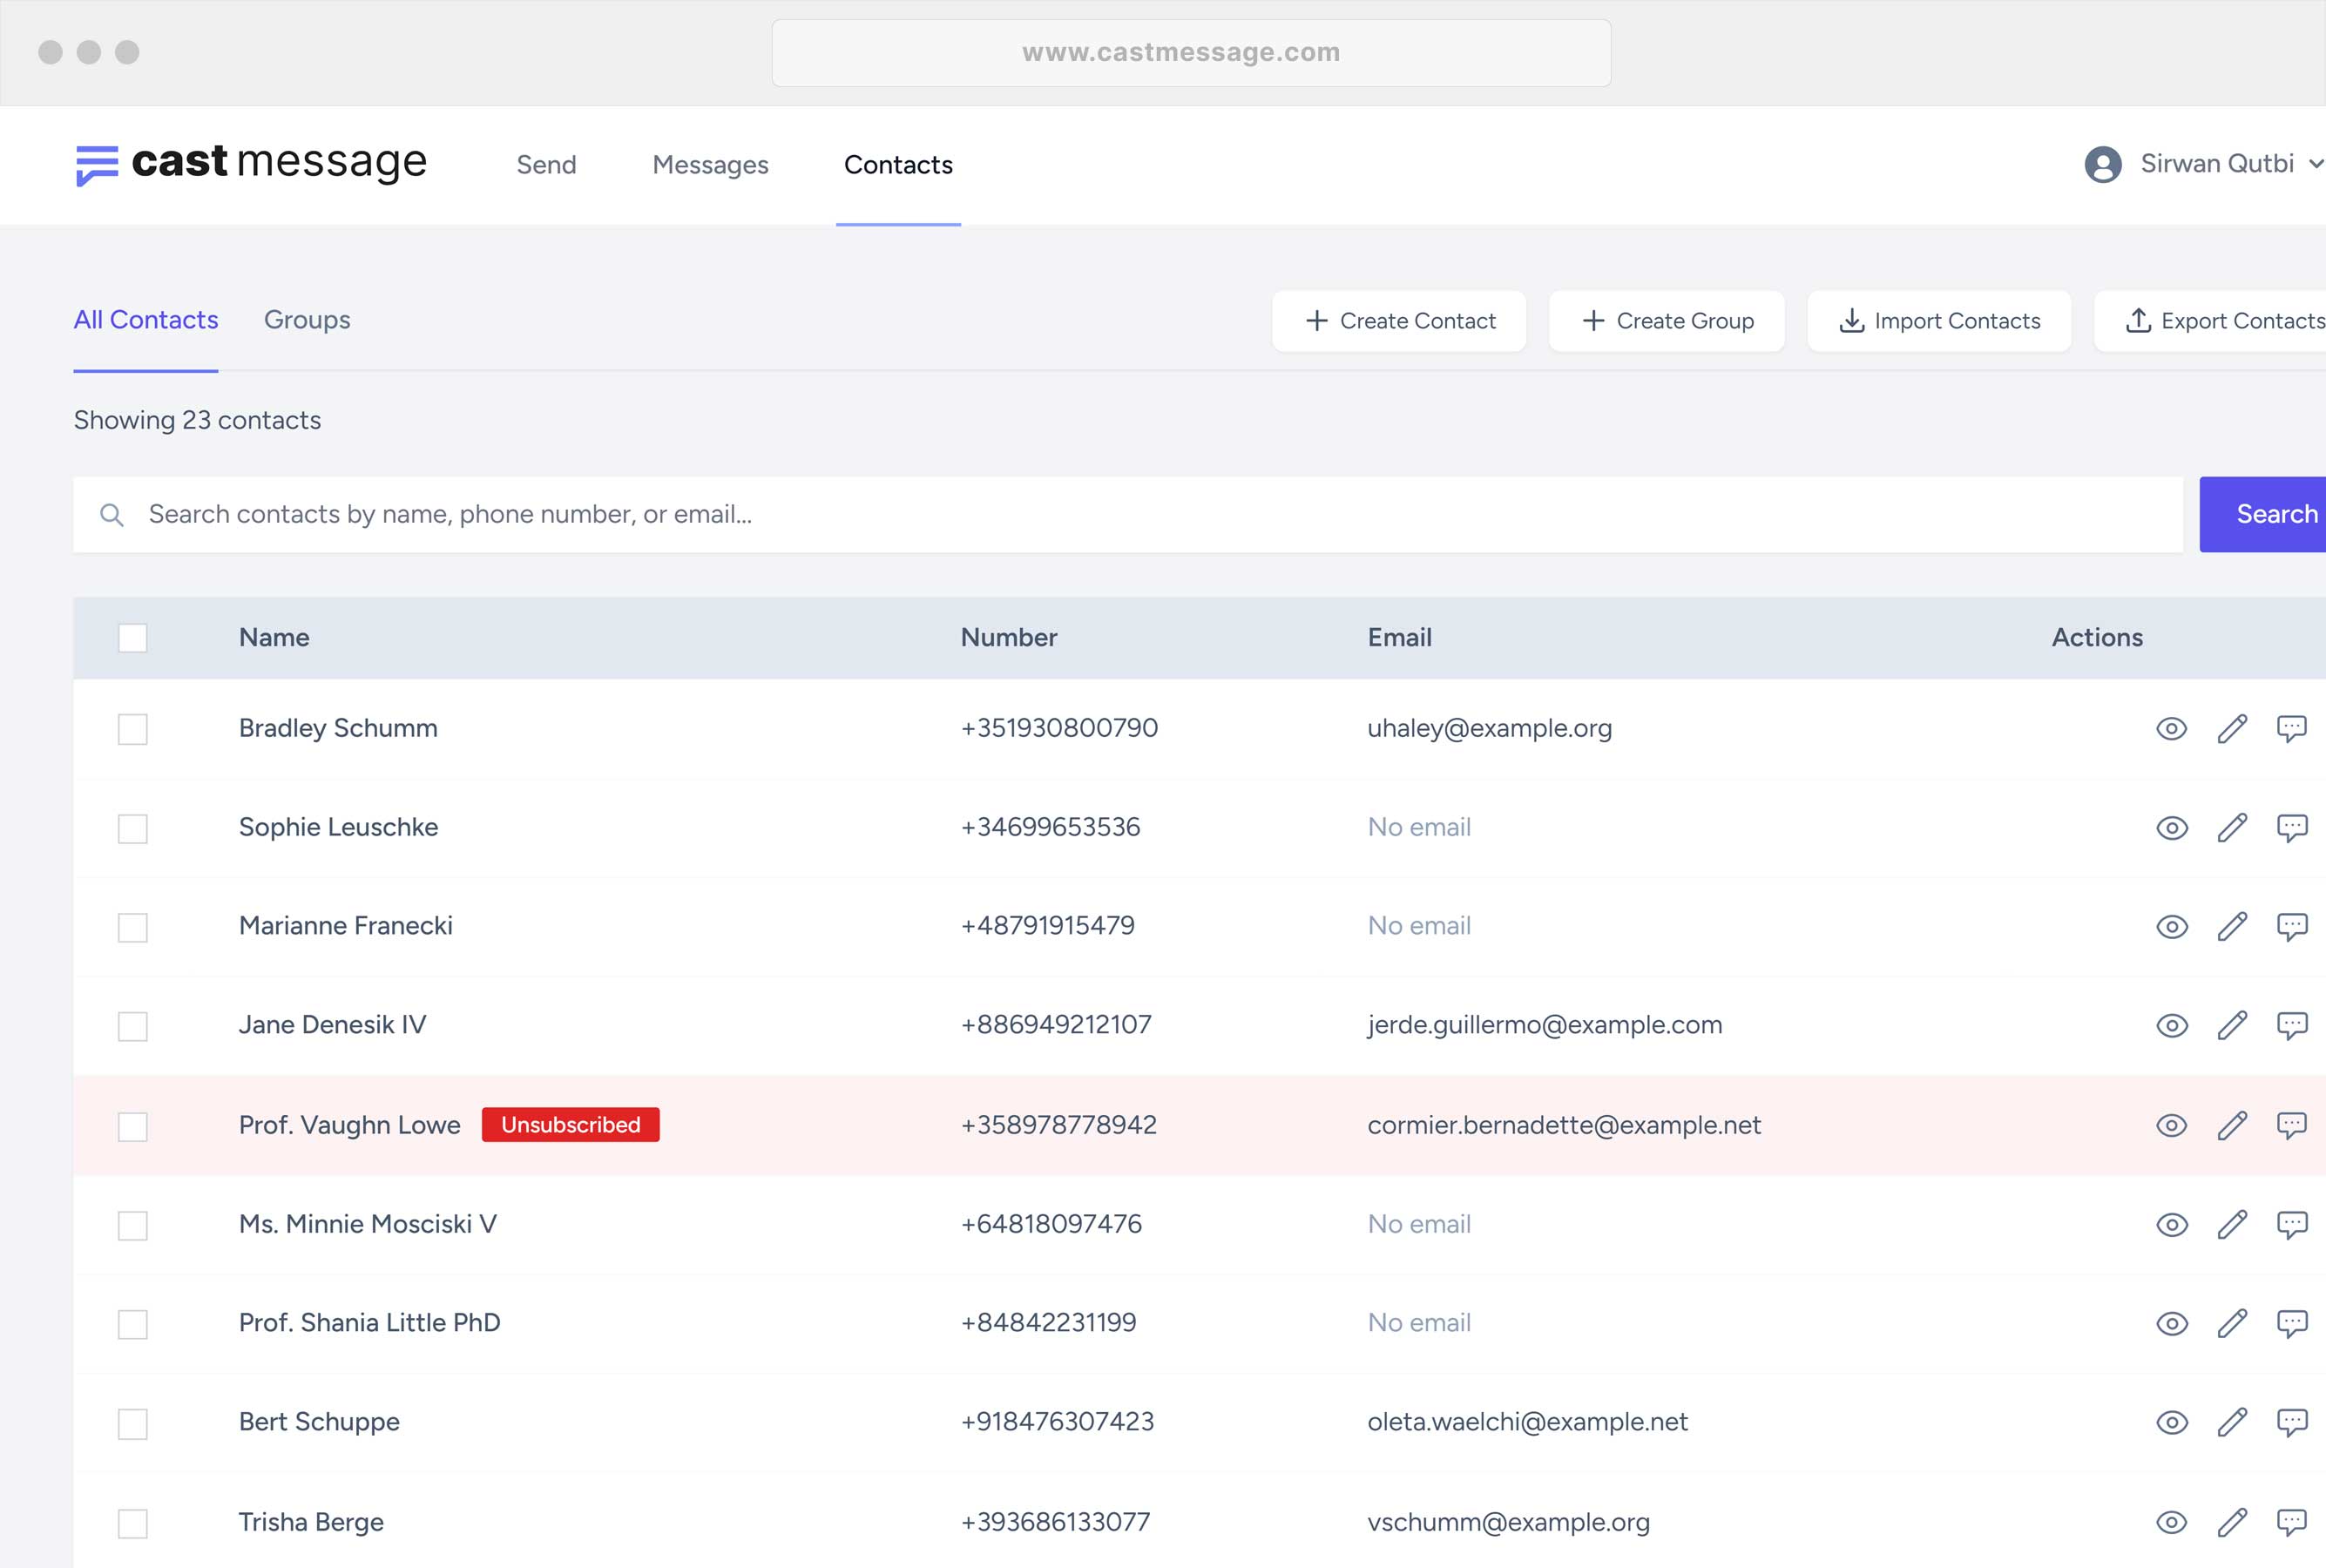The image size is (2326, 1568).
Task: Message Marianne Franecki via chat bubble icon
Action: (2292, 927)
